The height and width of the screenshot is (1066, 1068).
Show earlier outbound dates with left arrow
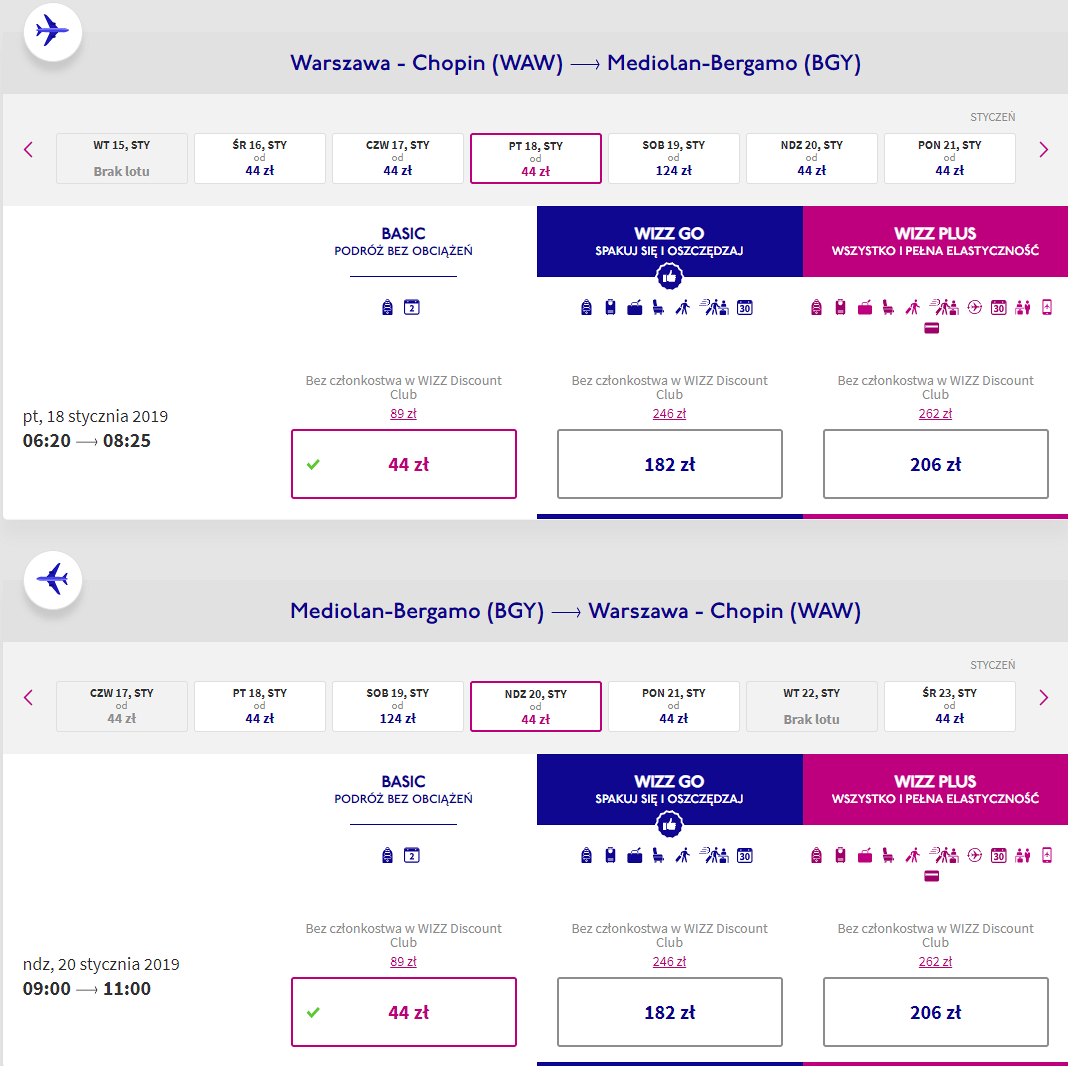(x=29, y=150)
